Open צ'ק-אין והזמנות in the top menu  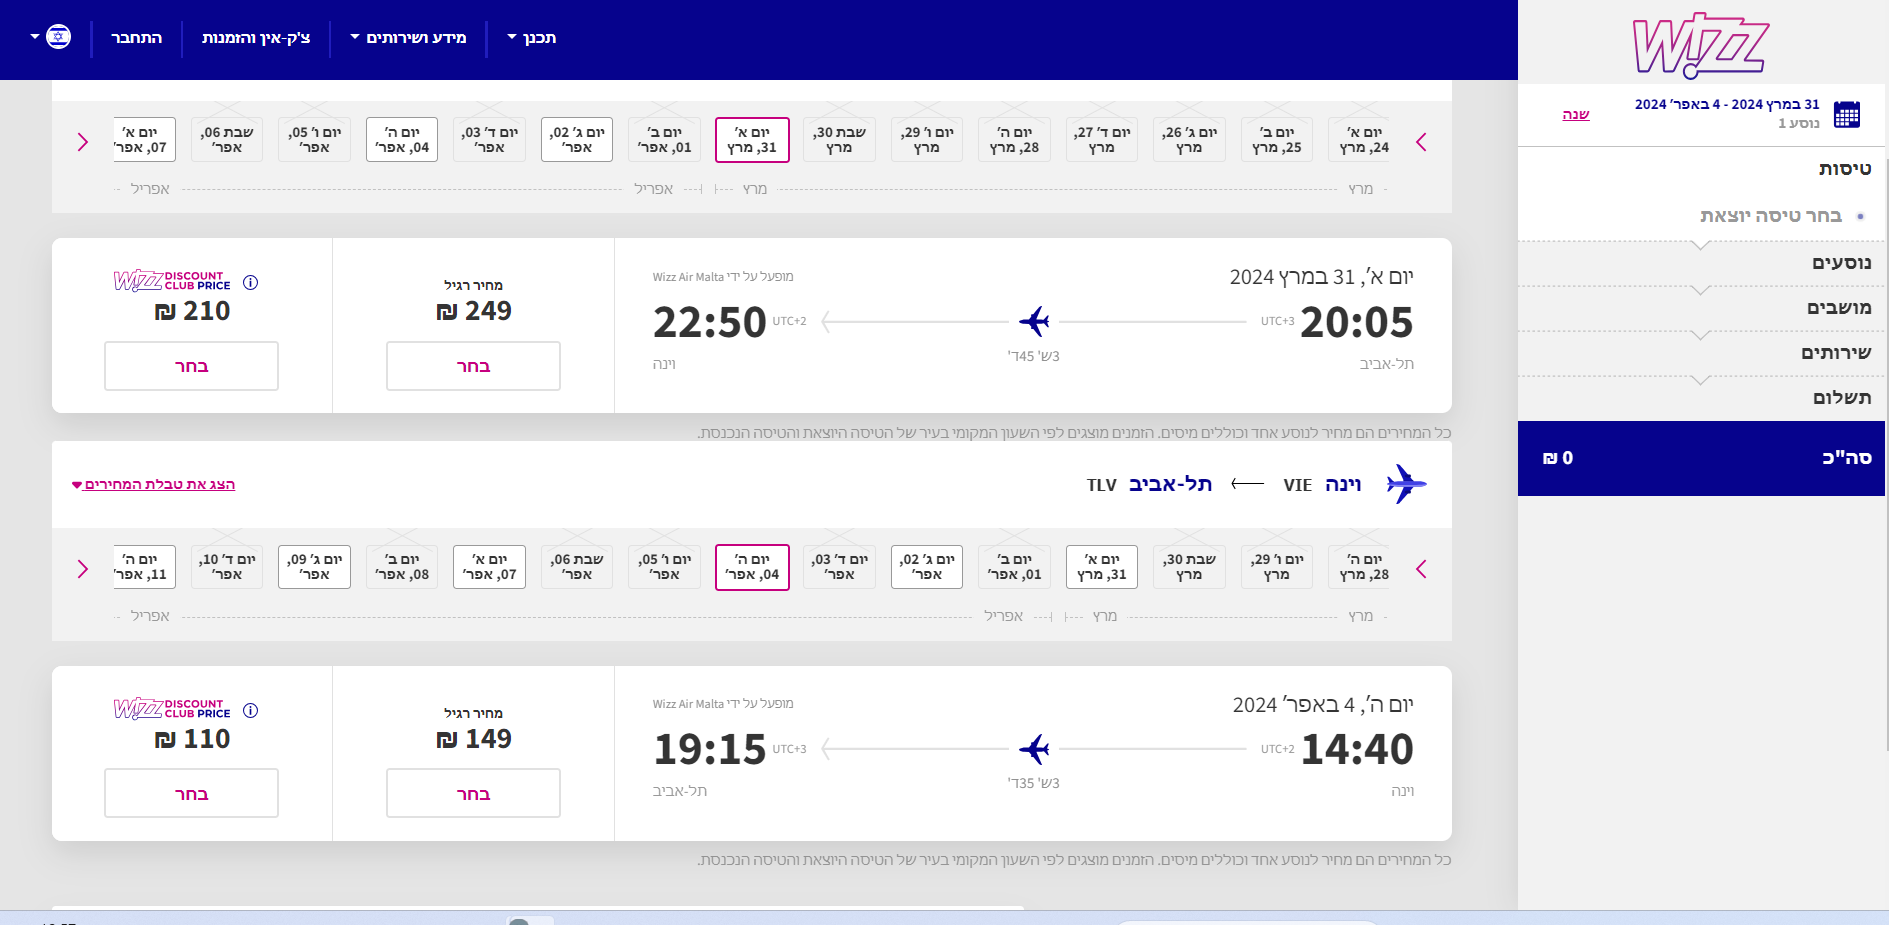click(x=256, y=38)
